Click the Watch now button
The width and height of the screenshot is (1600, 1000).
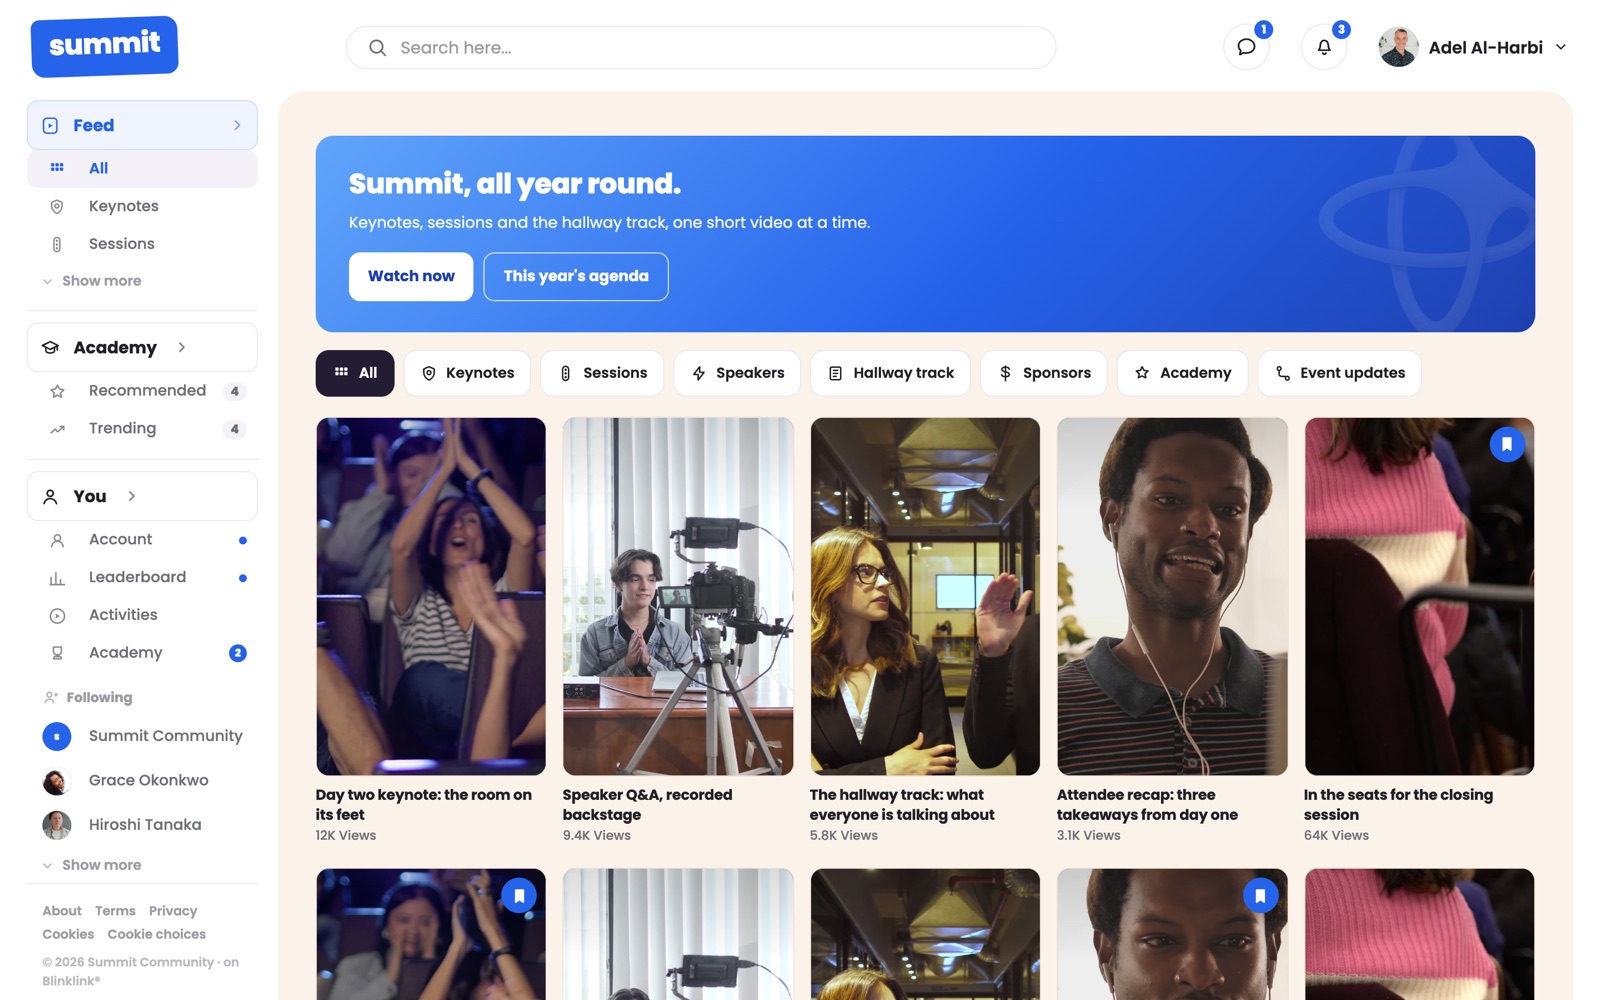[x=411, y=276]
